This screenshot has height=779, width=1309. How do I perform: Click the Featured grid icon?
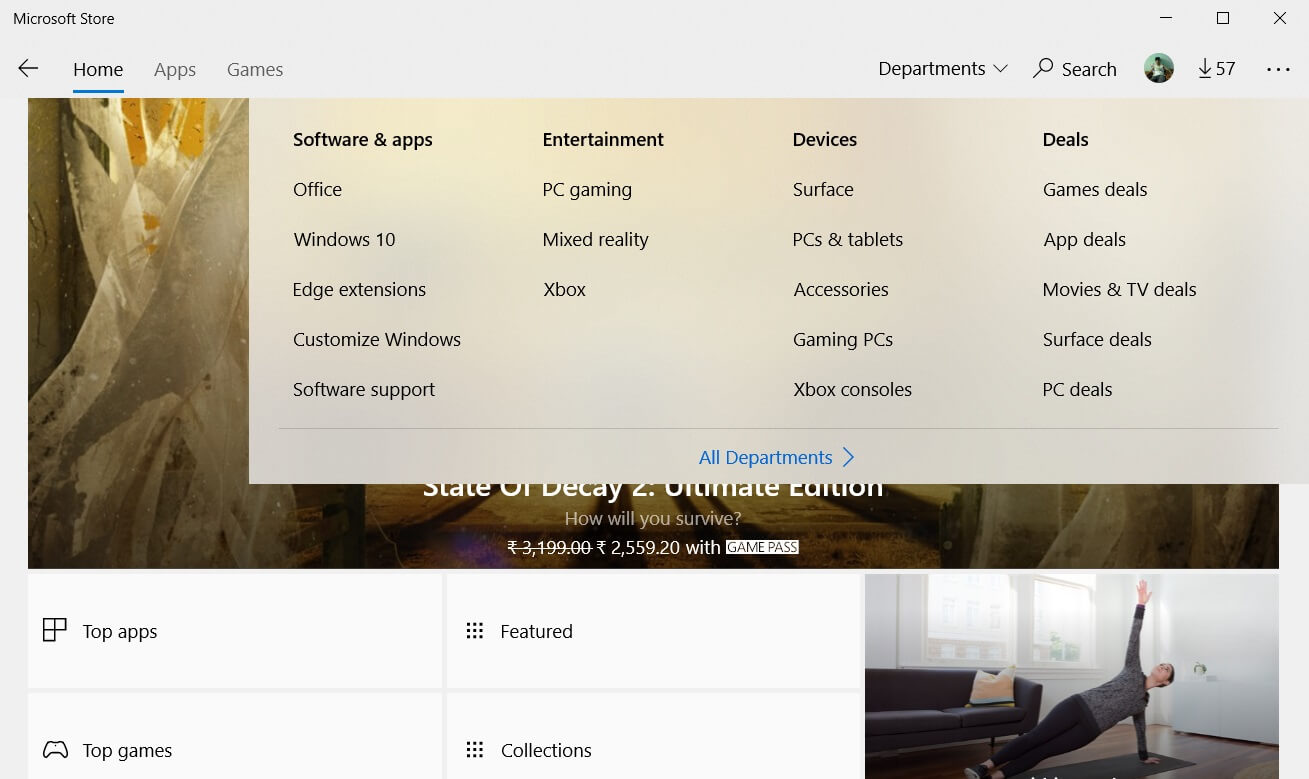475,631
